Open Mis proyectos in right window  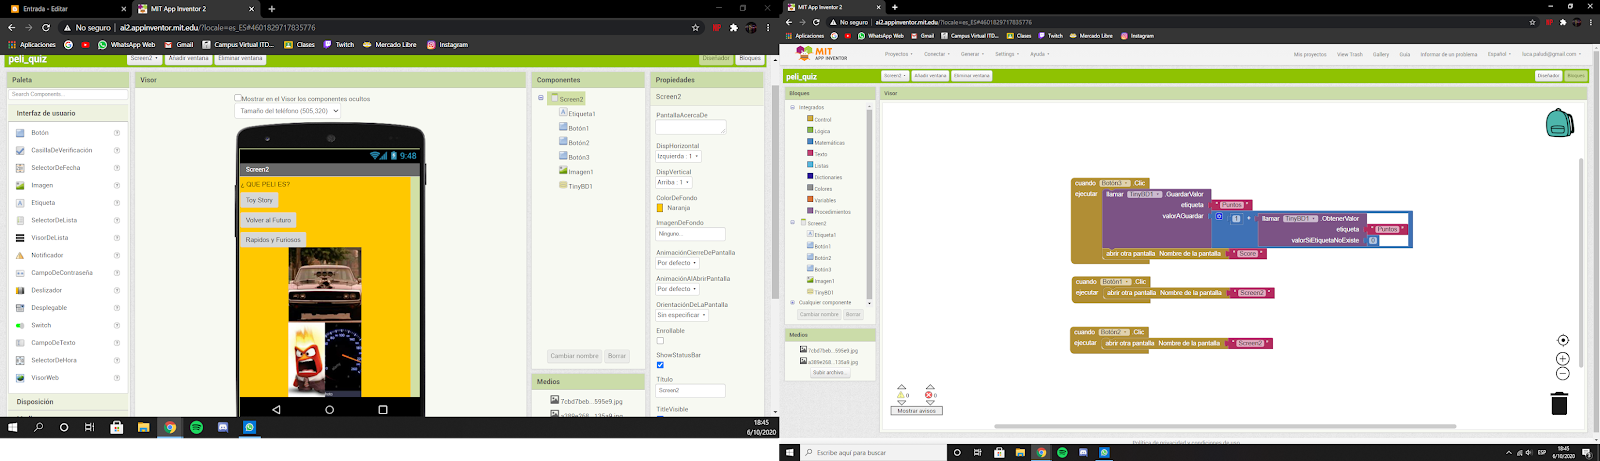tap(1309, 54)
